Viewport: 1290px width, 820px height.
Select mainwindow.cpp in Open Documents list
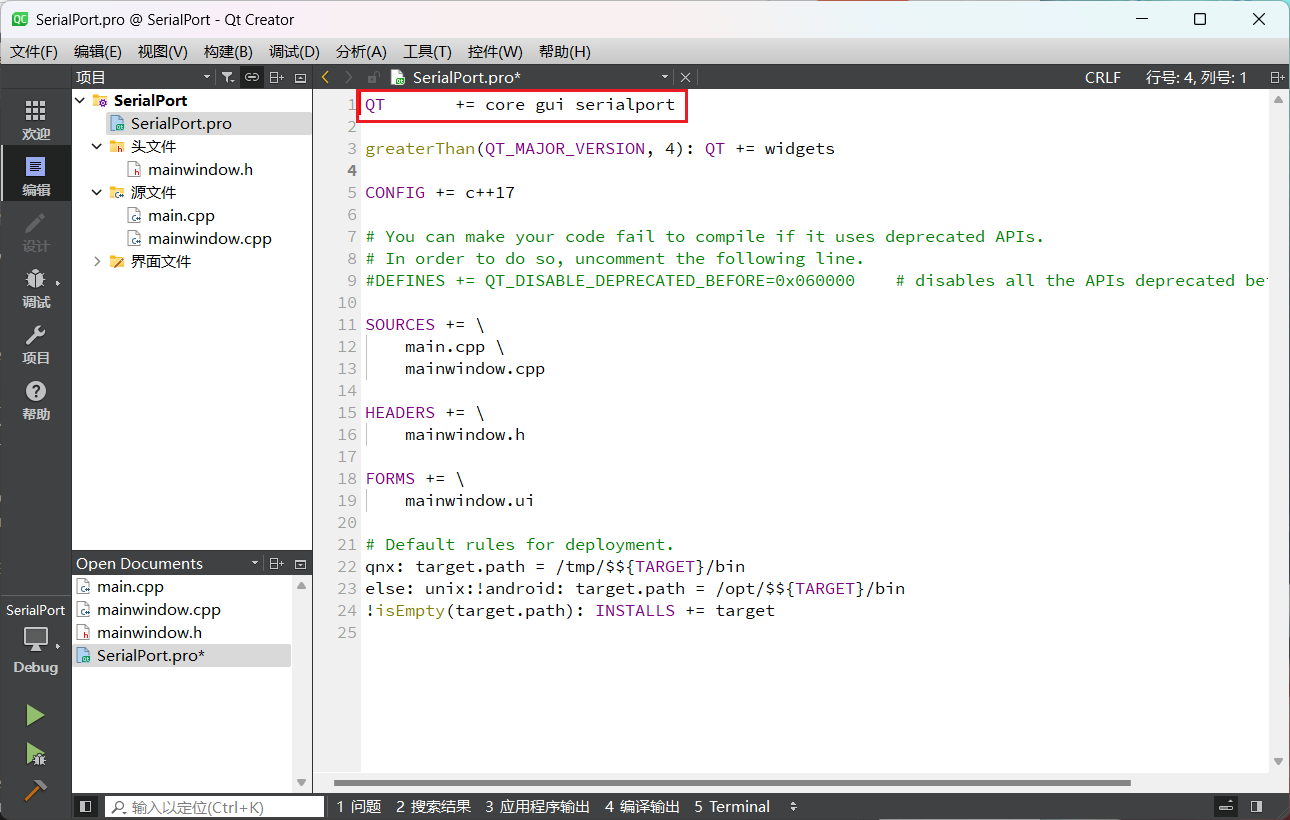(x=182, y=610)
